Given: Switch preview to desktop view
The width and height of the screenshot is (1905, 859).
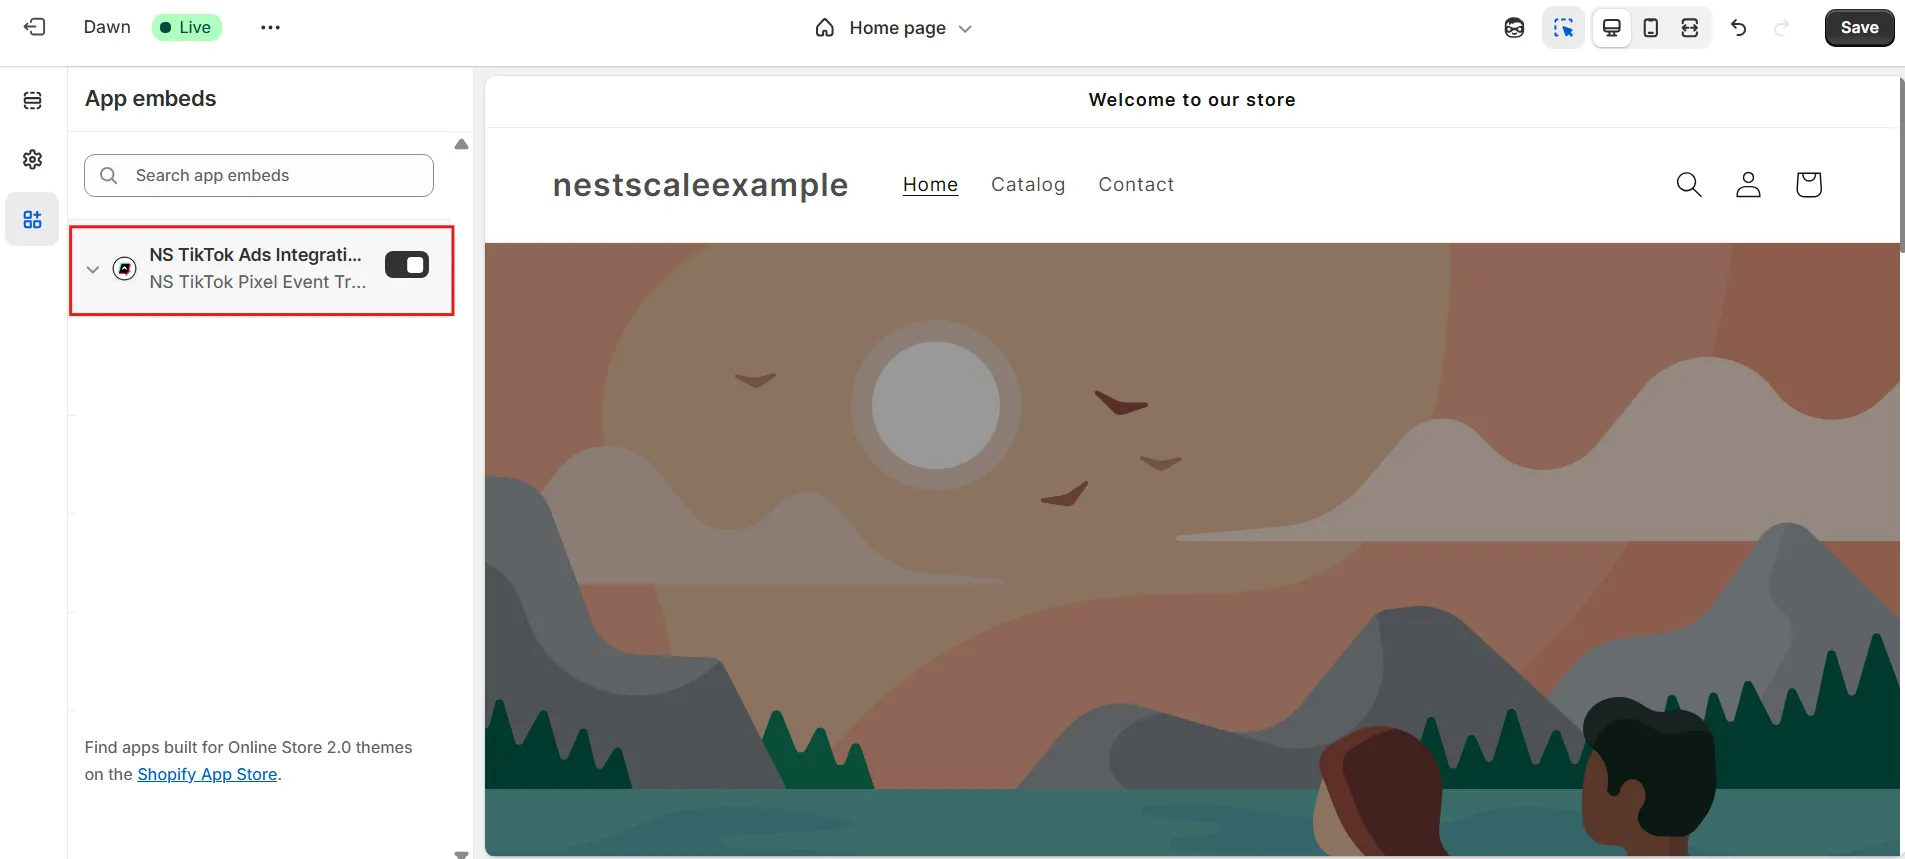Looking at the screenshot, I should [1612, 28].
